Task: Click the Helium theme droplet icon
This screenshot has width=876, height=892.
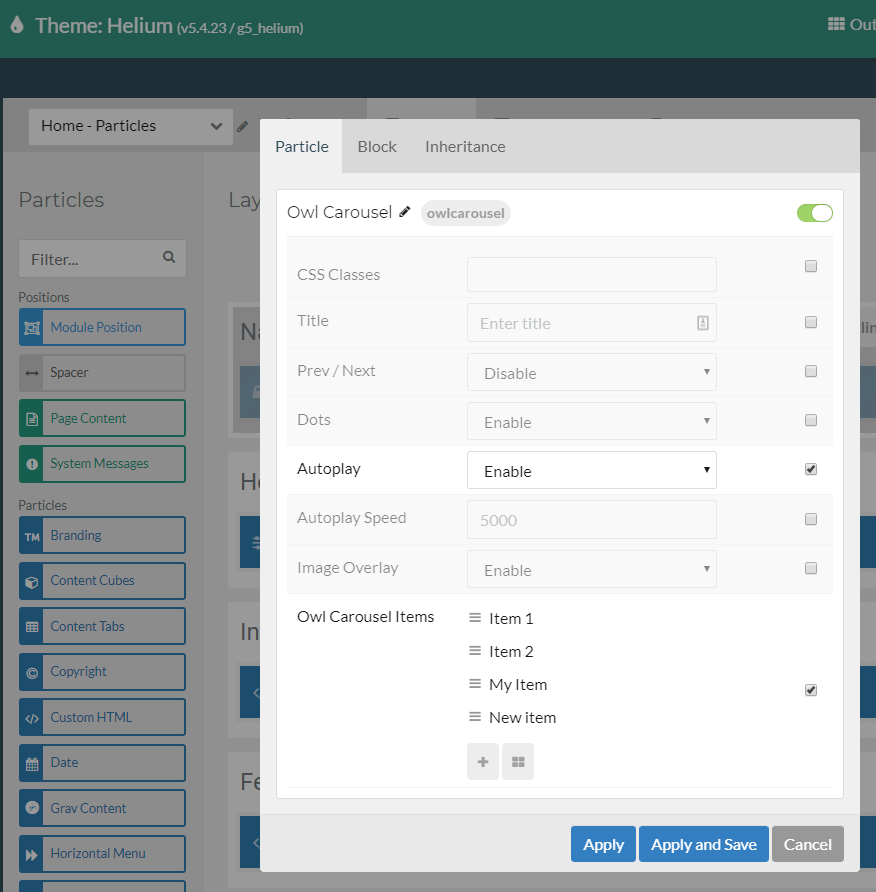Action: tap(17, 24)
